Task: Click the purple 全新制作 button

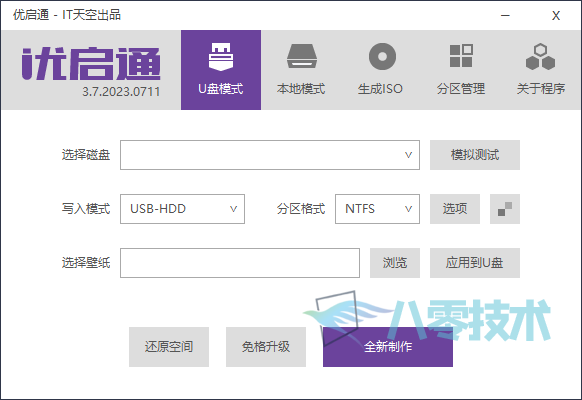Action: point(388,347)
